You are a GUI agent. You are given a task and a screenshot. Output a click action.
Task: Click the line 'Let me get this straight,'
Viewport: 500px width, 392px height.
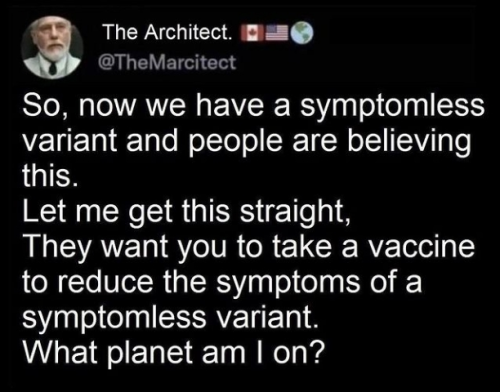point(186,213)
